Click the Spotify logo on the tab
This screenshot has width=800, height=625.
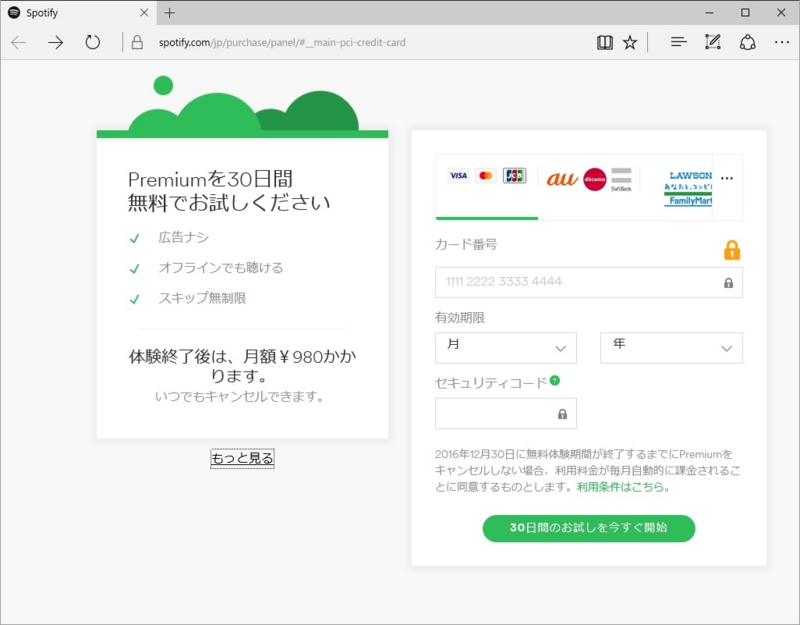[x=14, y=12]
